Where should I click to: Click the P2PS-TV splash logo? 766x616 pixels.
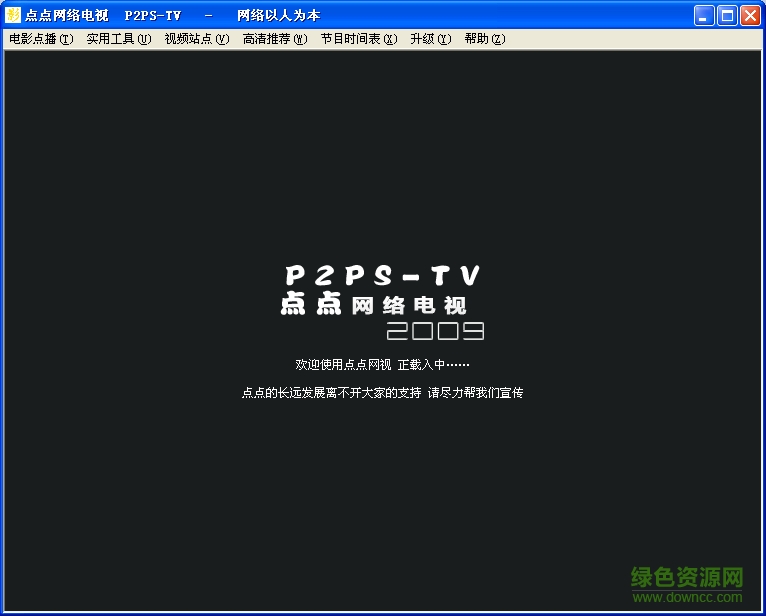click(x=383, y=276)
